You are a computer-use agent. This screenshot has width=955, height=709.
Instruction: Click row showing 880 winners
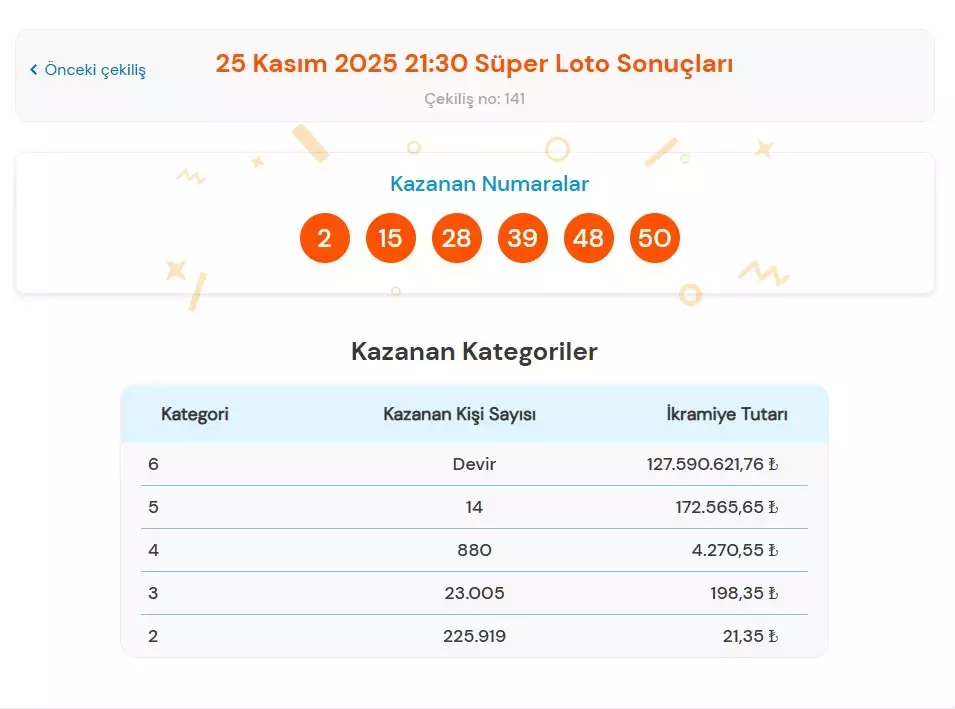(x=474, y=549)
